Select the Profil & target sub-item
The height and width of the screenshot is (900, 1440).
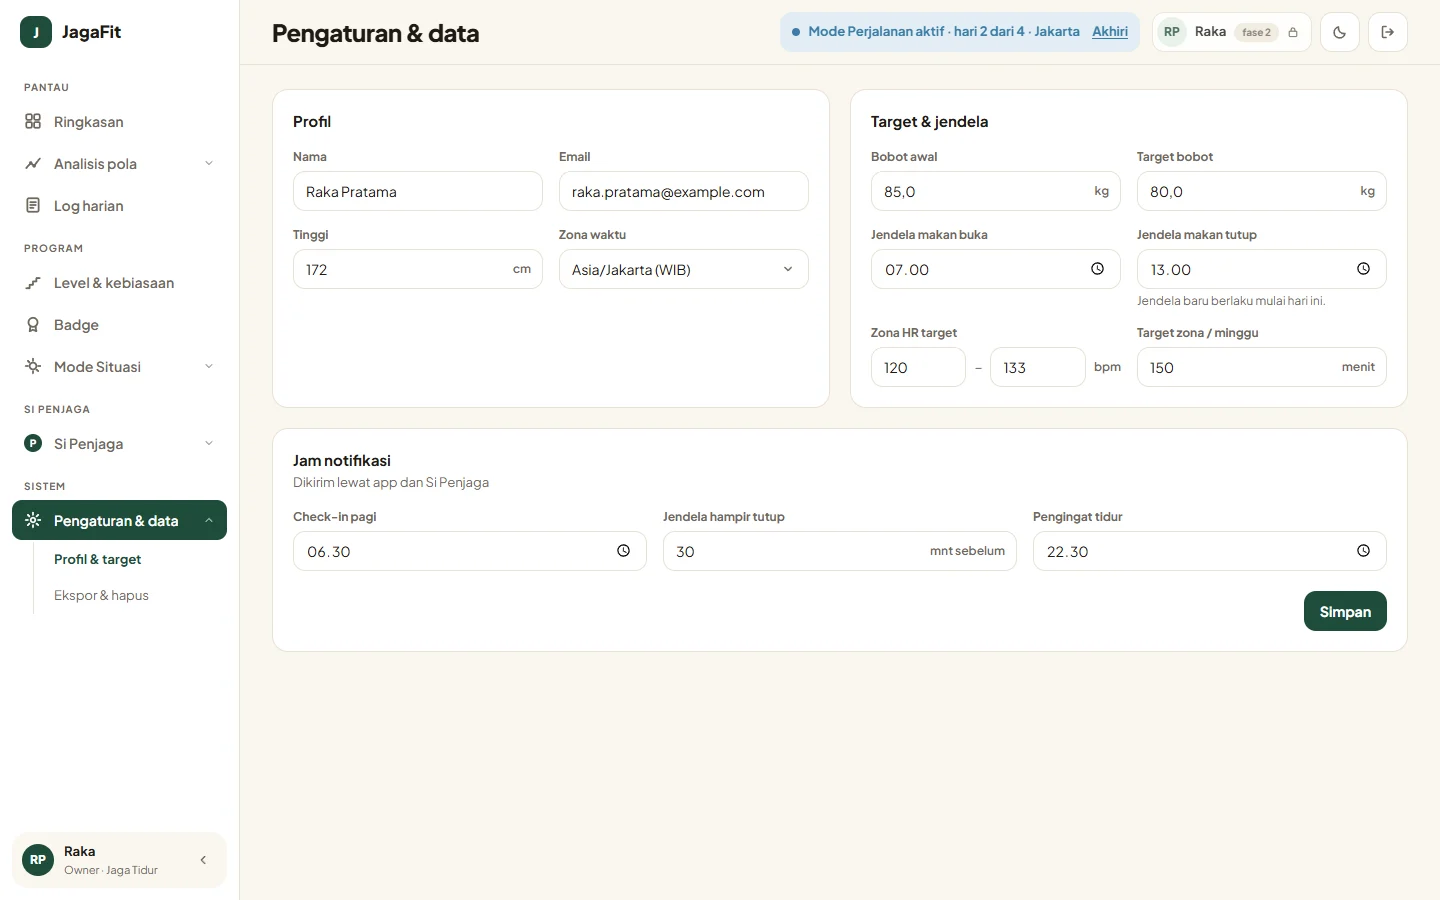coord(97,559)
